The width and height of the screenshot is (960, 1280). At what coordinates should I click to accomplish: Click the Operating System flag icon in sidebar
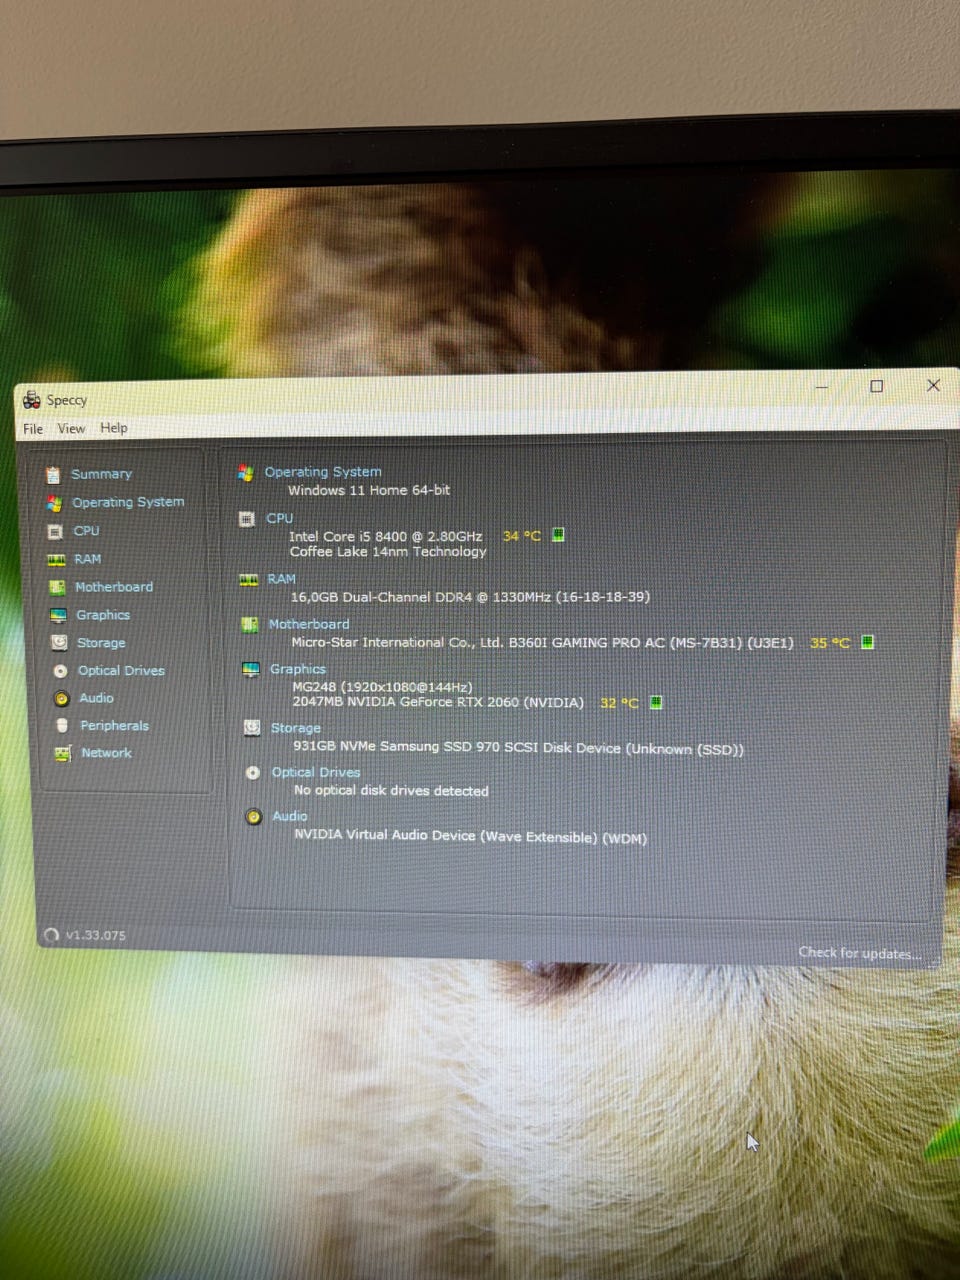point(54,503)
